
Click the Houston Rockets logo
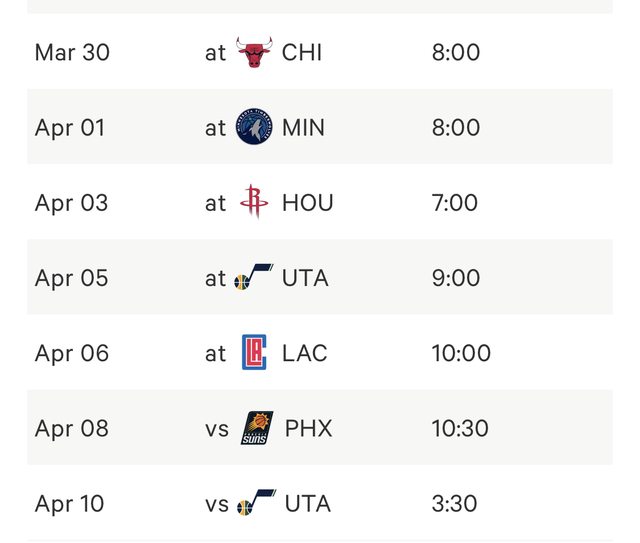pos(254,201)
